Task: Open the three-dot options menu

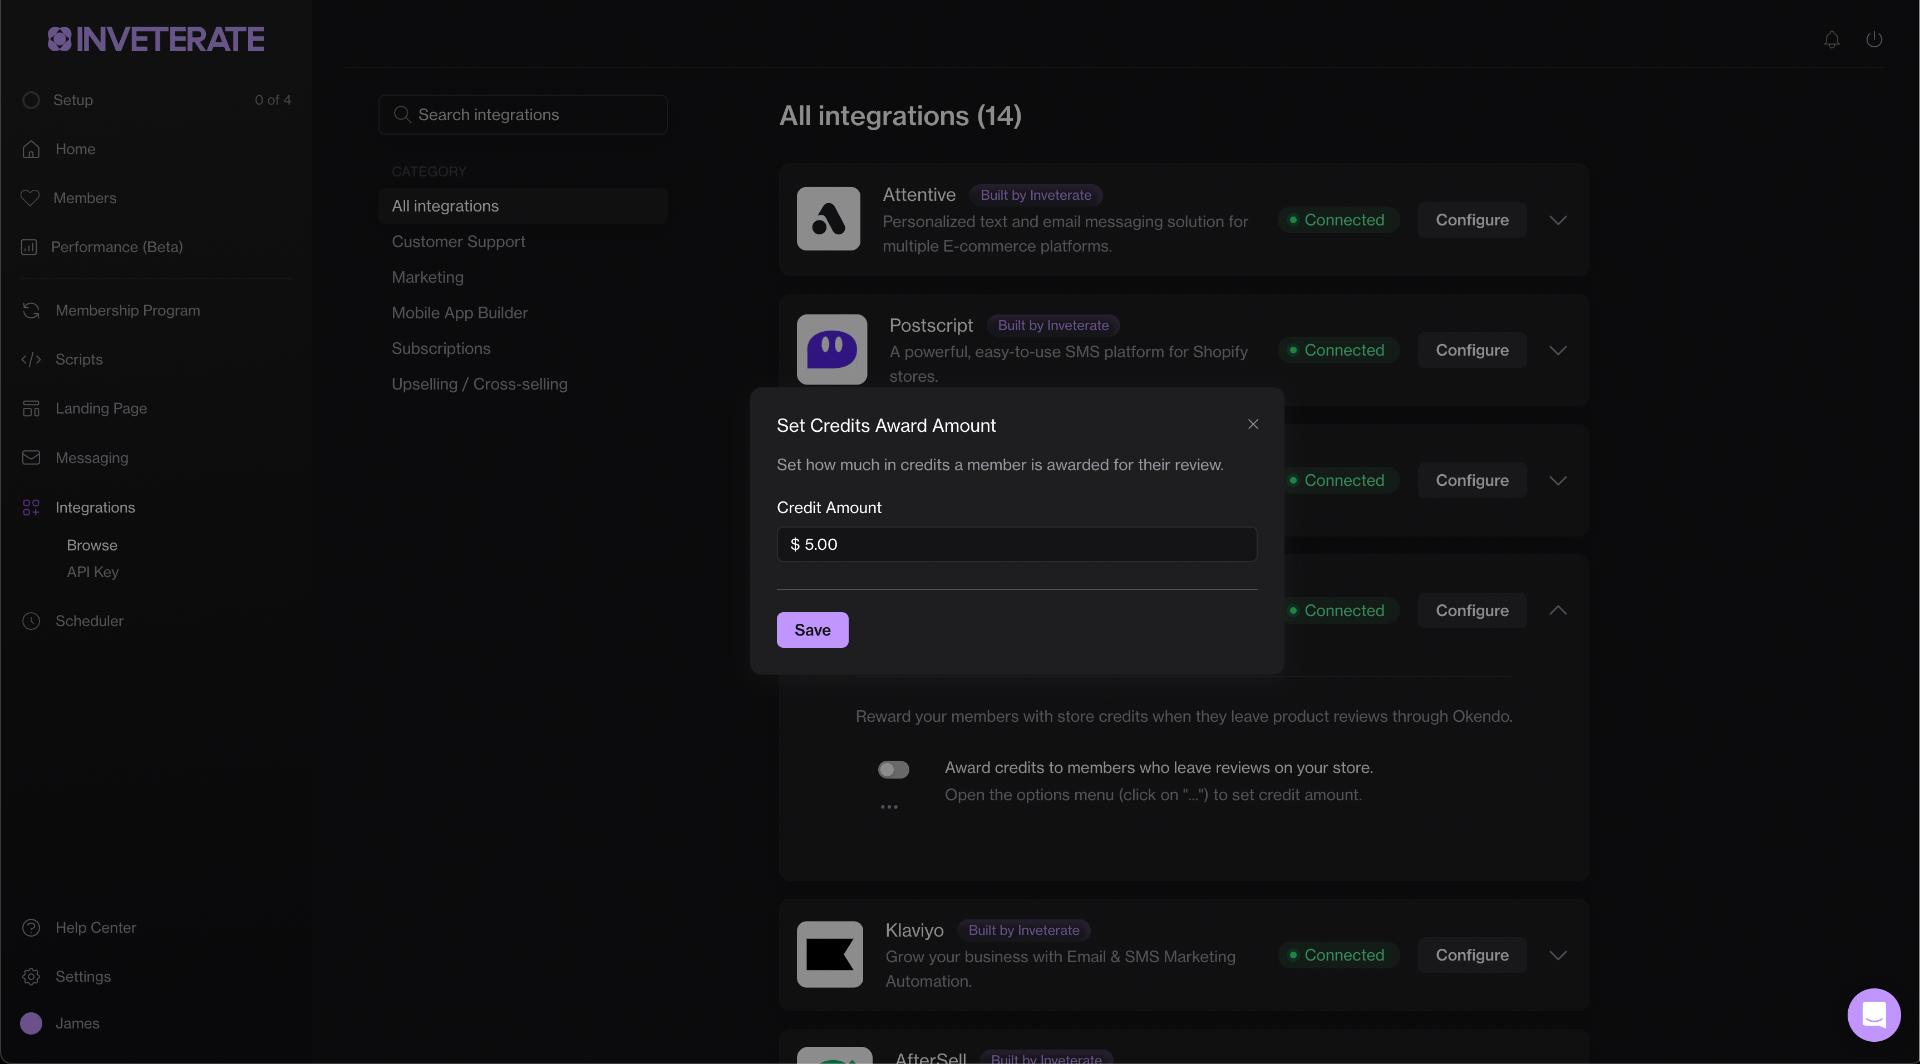Action: point(889,807)
